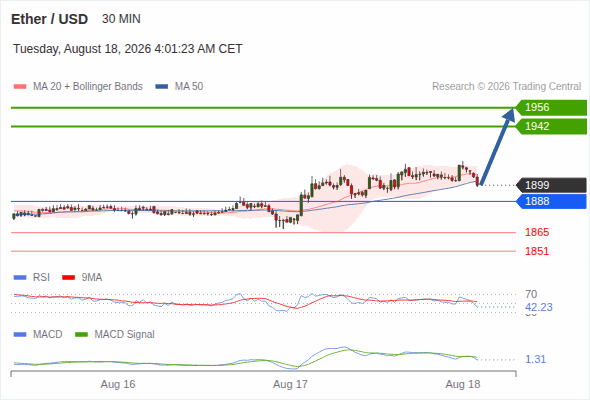Click the MA 50 legend label
This screenshot has width=590, height=400.
pos(189,87)
